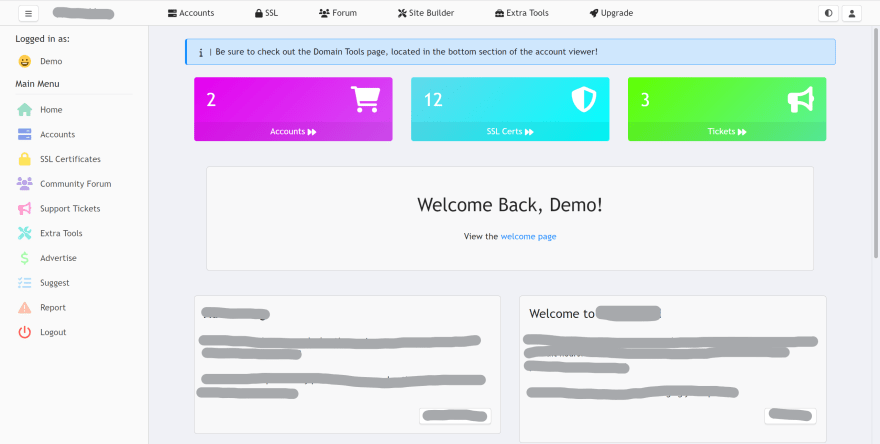This screenshot has height=444, width=880.
Task: Open Extra Tools in the top navigation
Action: point(522,13)
